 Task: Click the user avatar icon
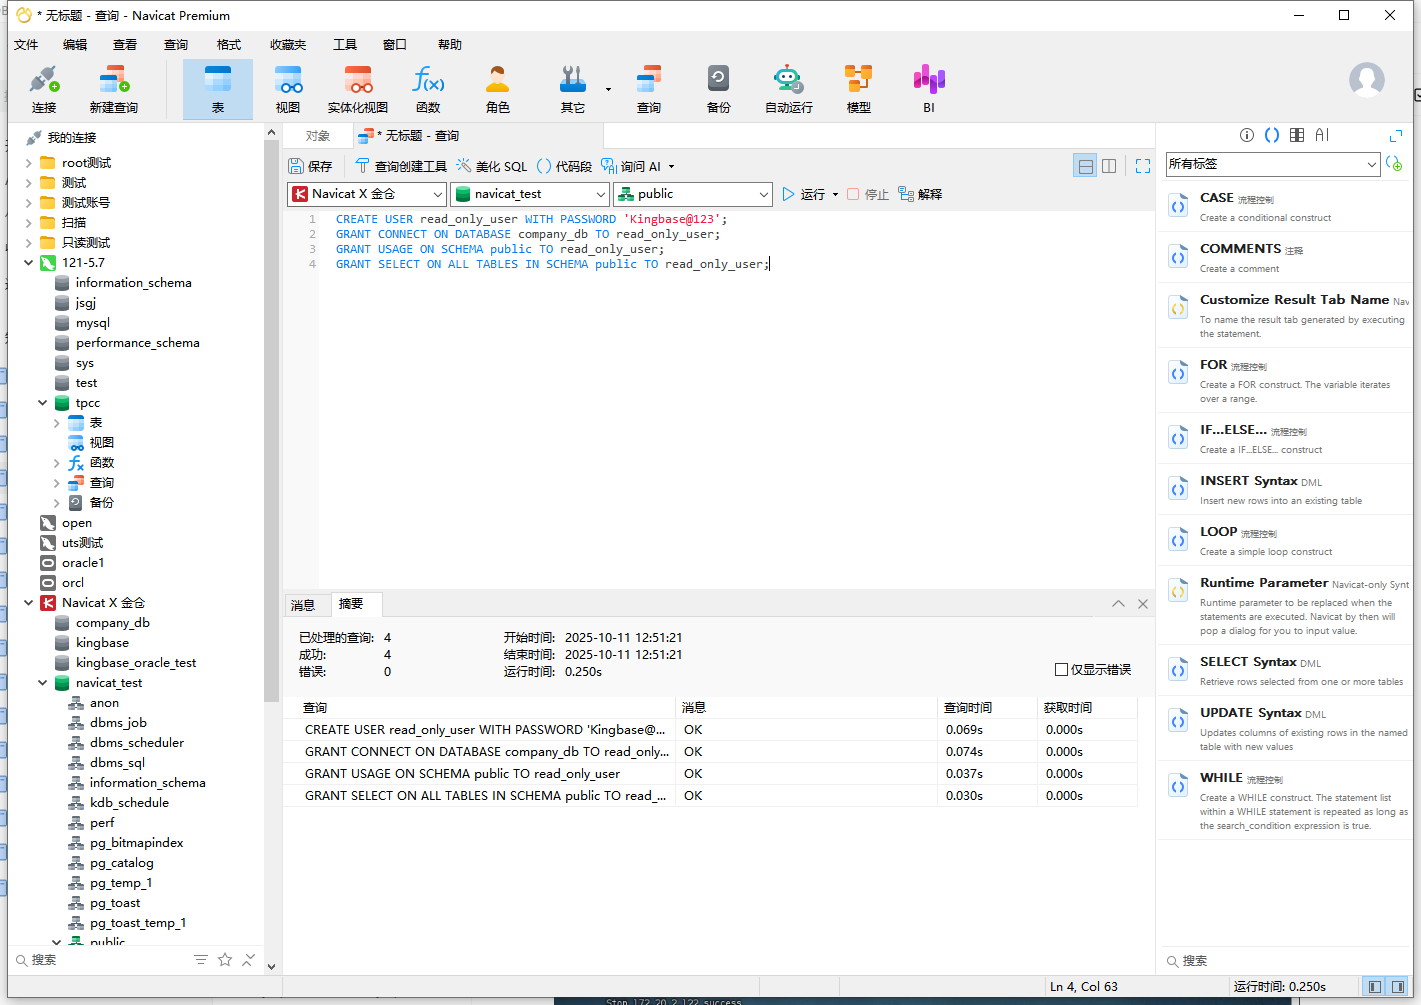[x=1367, y=80]
